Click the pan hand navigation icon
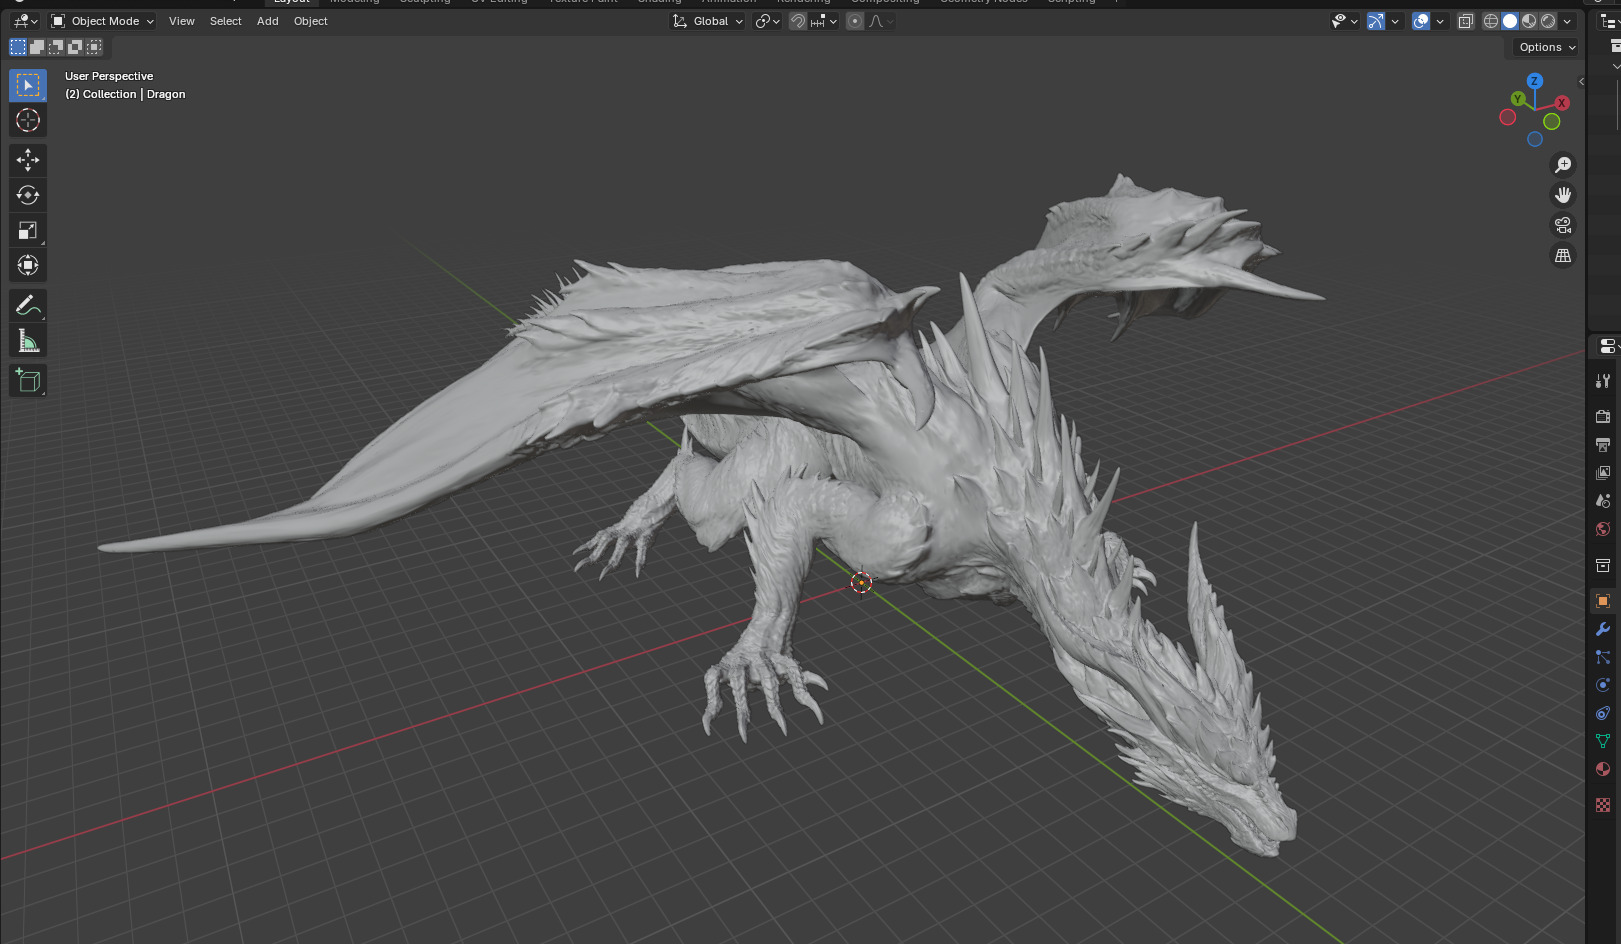The height and width of the screenshot is (944, 1621). (x=1563, y=195)
